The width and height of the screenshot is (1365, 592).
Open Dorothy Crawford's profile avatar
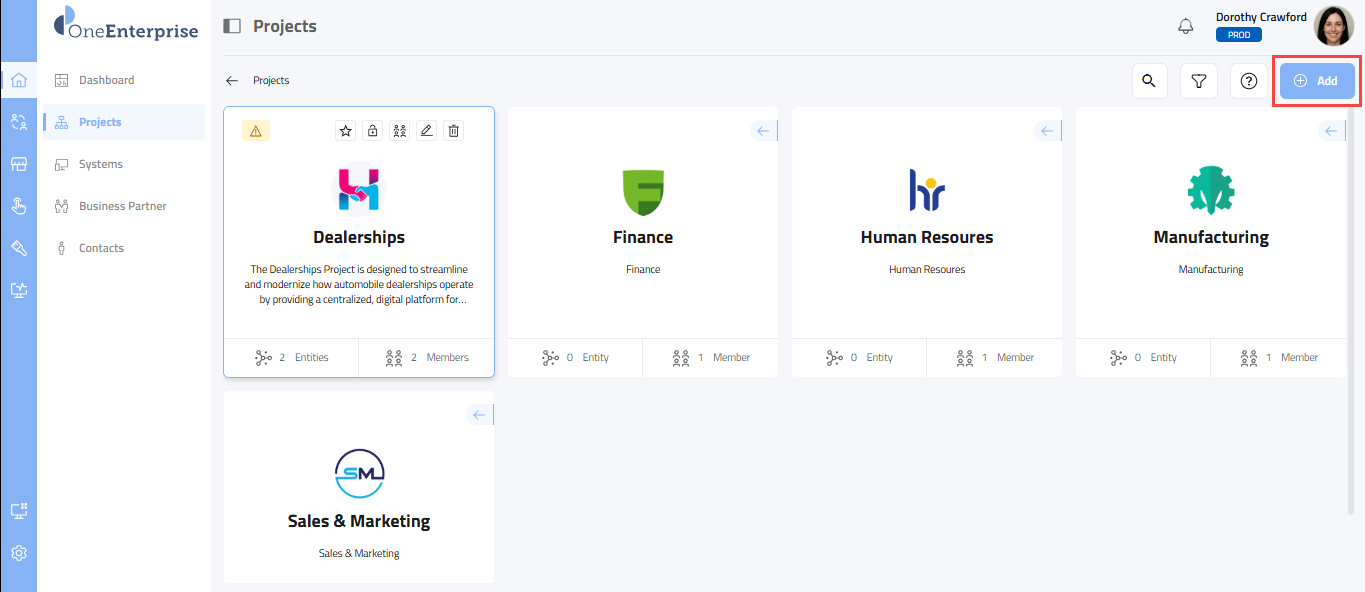[1333, 26]
